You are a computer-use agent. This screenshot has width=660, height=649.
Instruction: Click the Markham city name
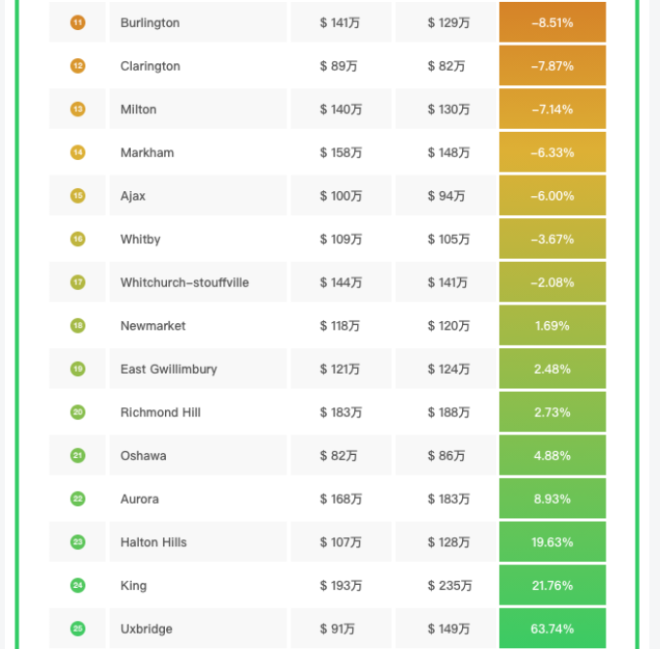pyautogui.click(x=147, y=153)
